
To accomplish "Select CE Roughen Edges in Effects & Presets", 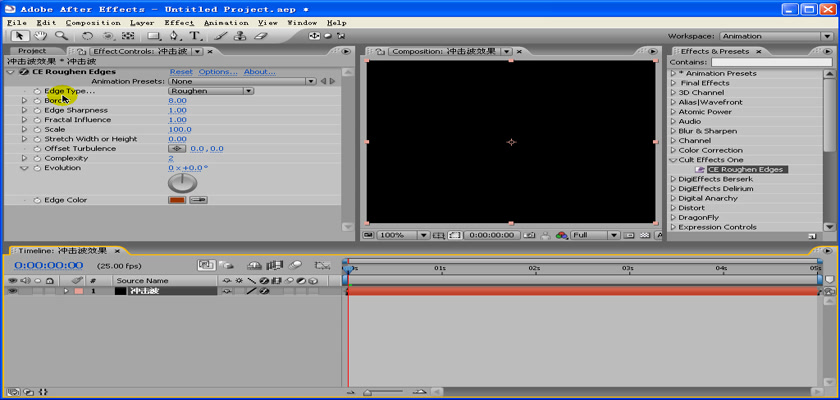I will tap(745, 169).
